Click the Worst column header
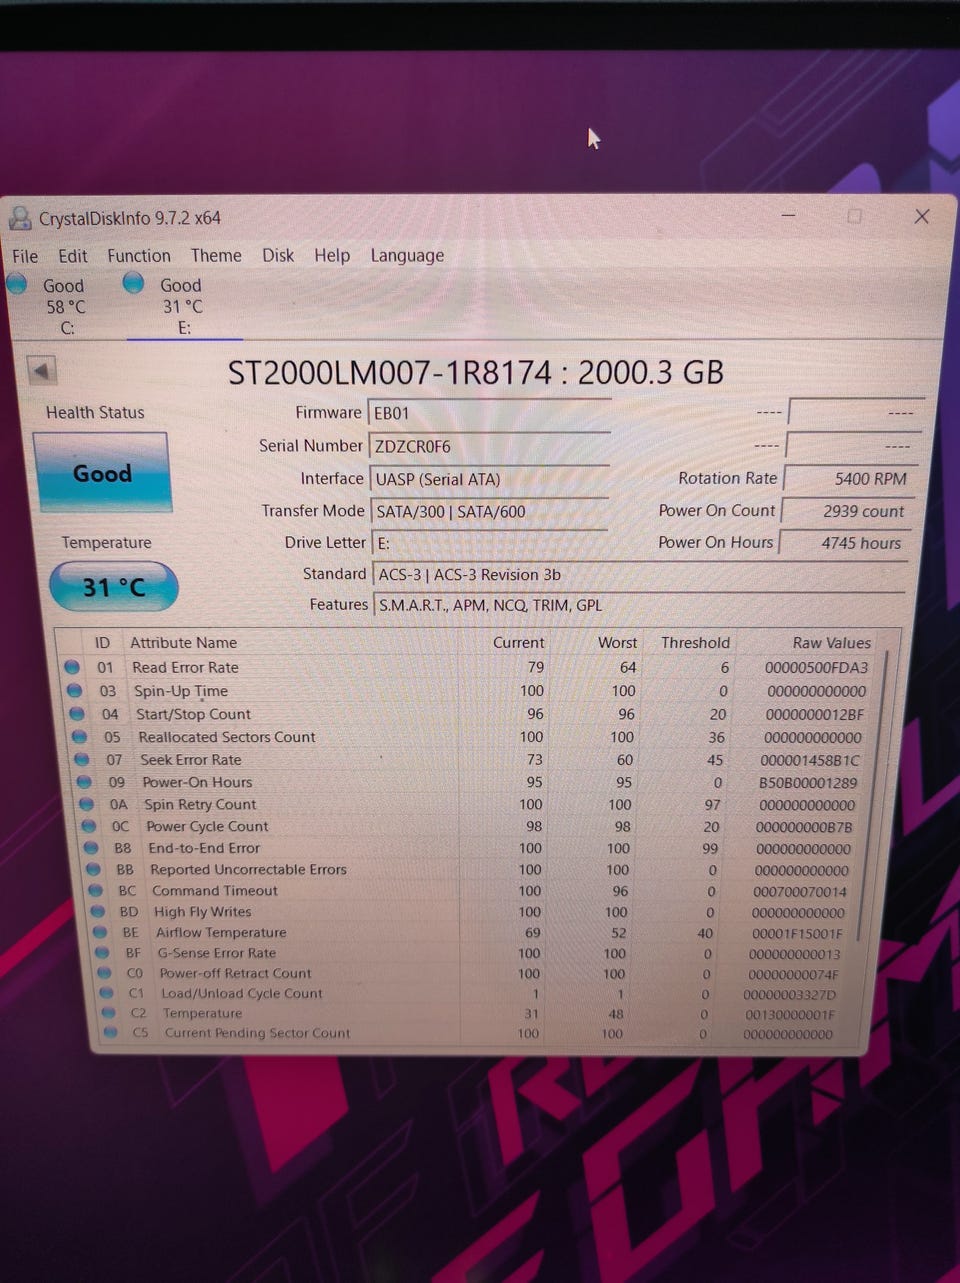The height and width of the screenshot is (1283, 960). tap(617, 643)
